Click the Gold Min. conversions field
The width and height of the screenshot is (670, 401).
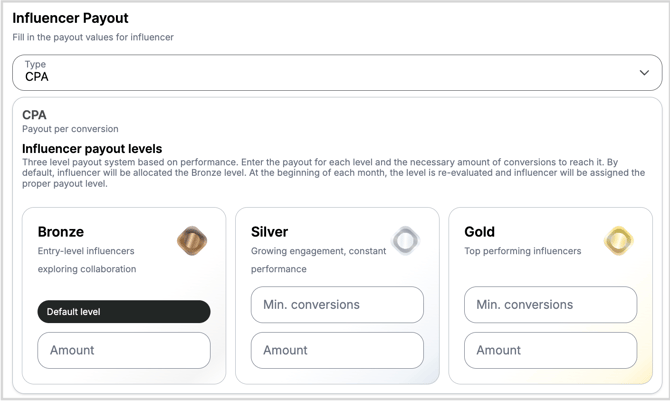550,305
